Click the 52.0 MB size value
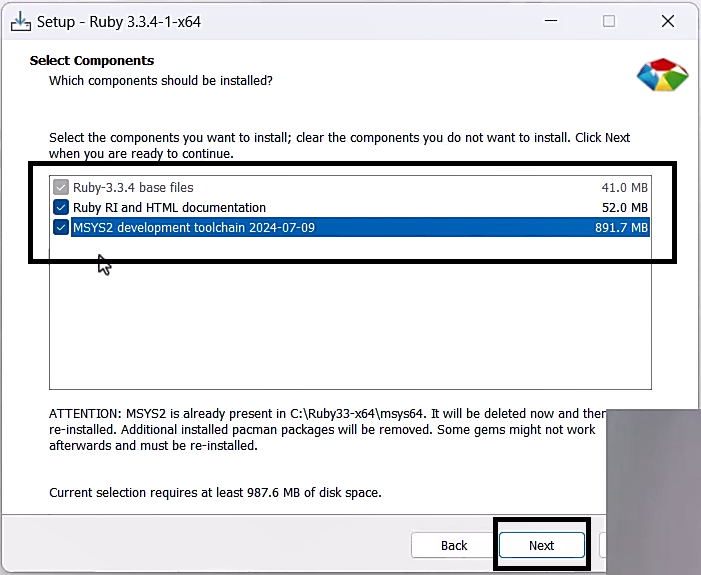701x575 pixels. [625, 207]
